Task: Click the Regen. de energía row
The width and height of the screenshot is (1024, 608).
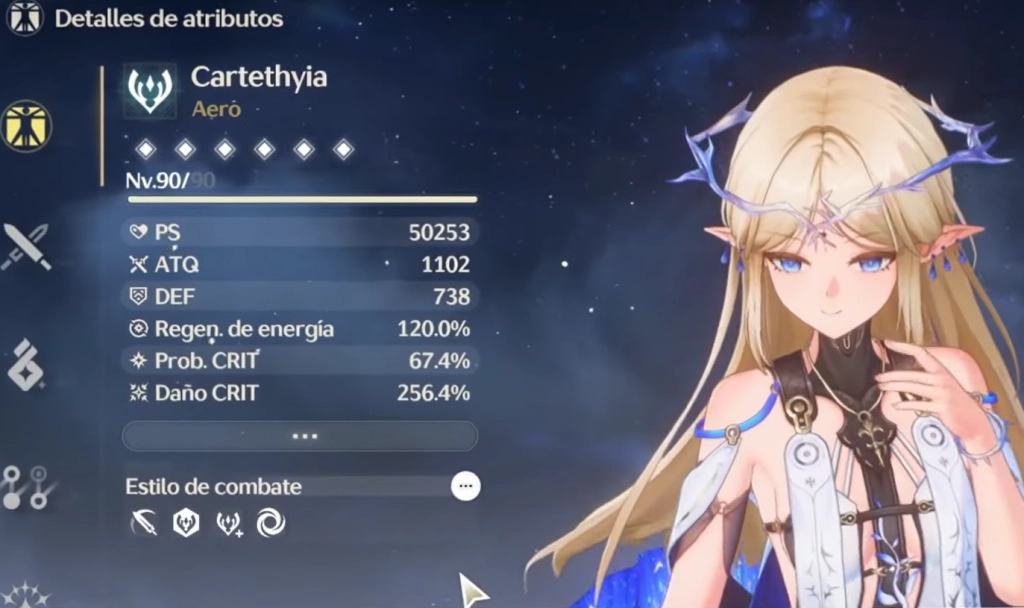Action: tap(300, 328)
